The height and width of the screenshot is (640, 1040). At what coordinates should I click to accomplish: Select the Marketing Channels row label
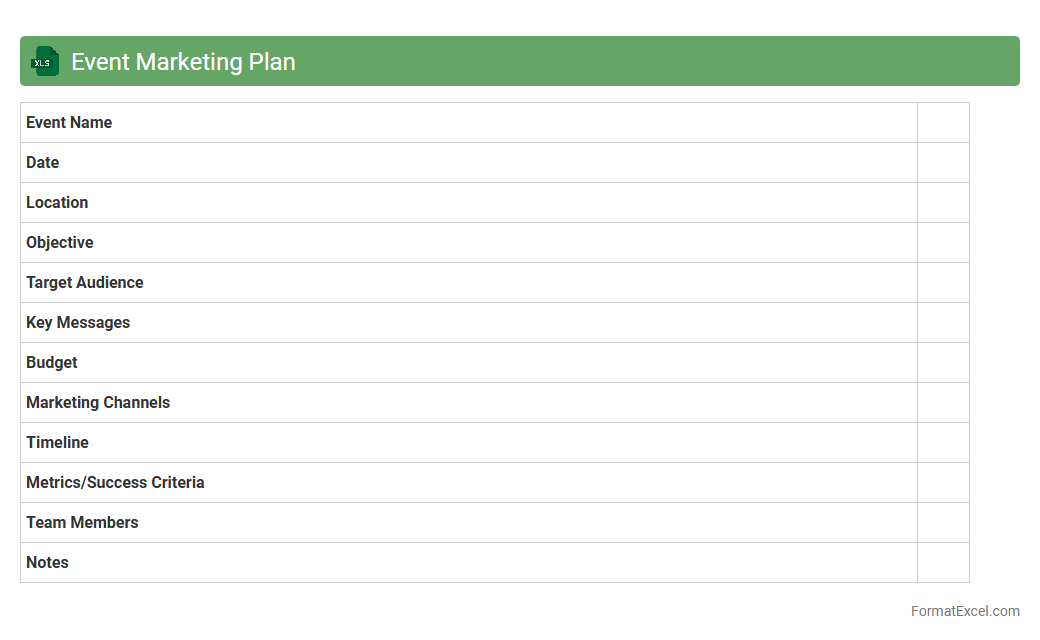coord(98,403)
